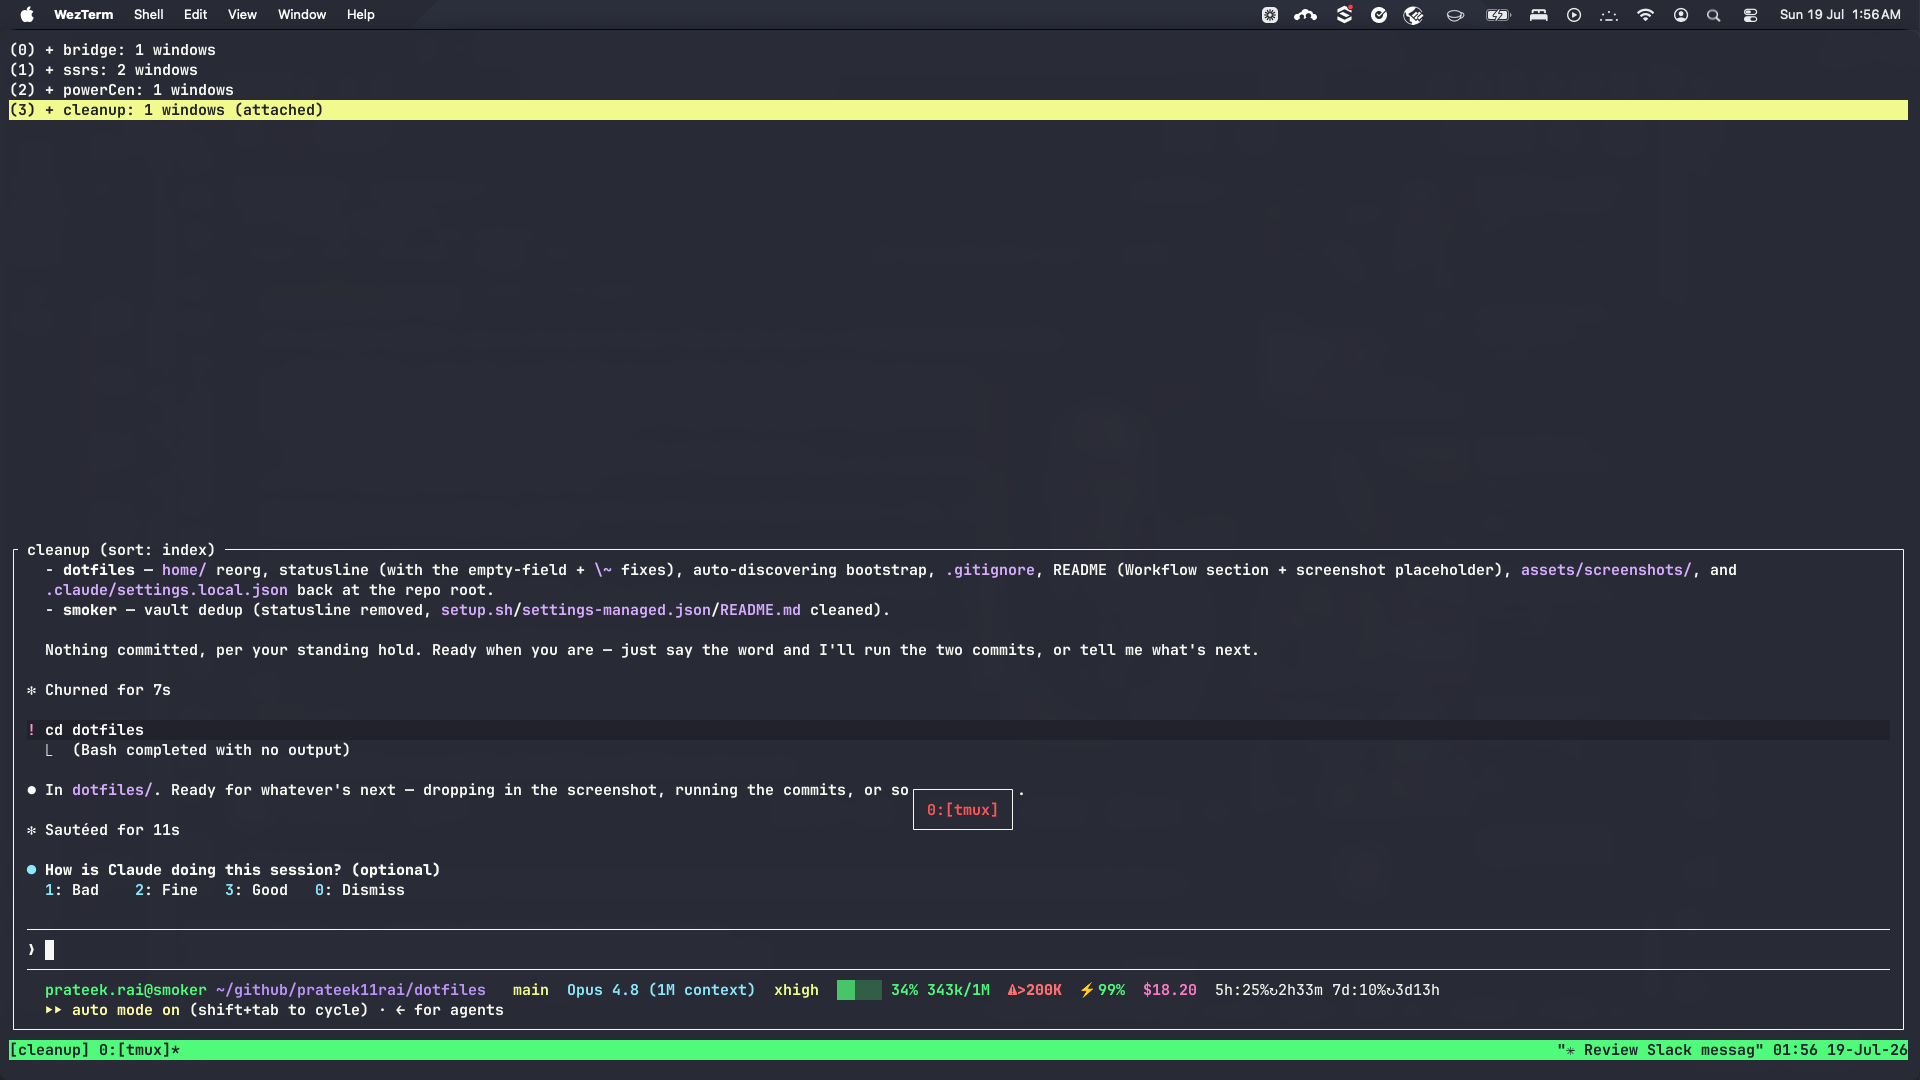Click the Claude prompt input line

(958, 950)
